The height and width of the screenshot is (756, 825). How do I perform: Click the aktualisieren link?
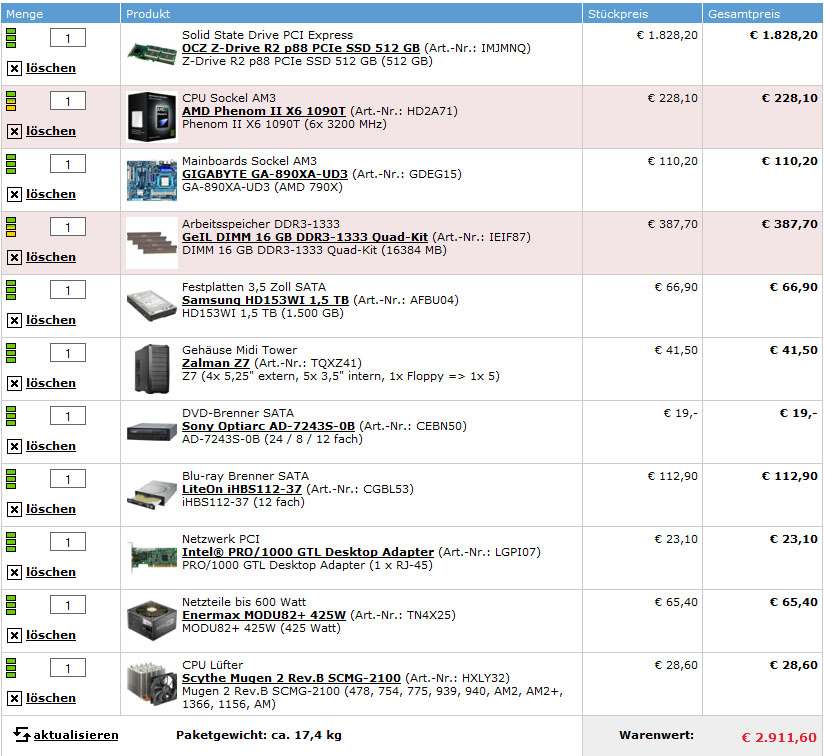(x=76, y=735)
